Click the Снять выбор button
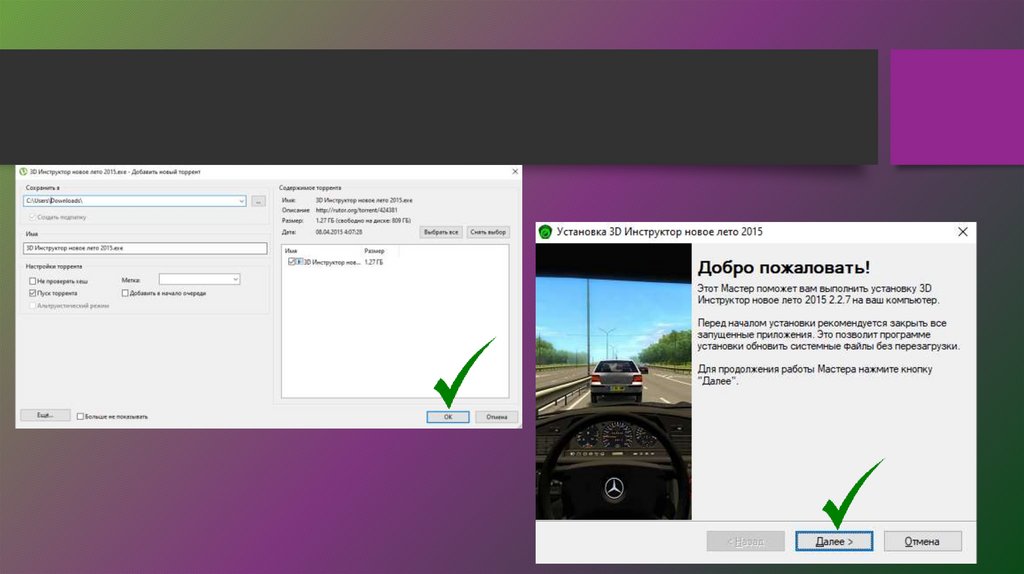 click(488, 232)
